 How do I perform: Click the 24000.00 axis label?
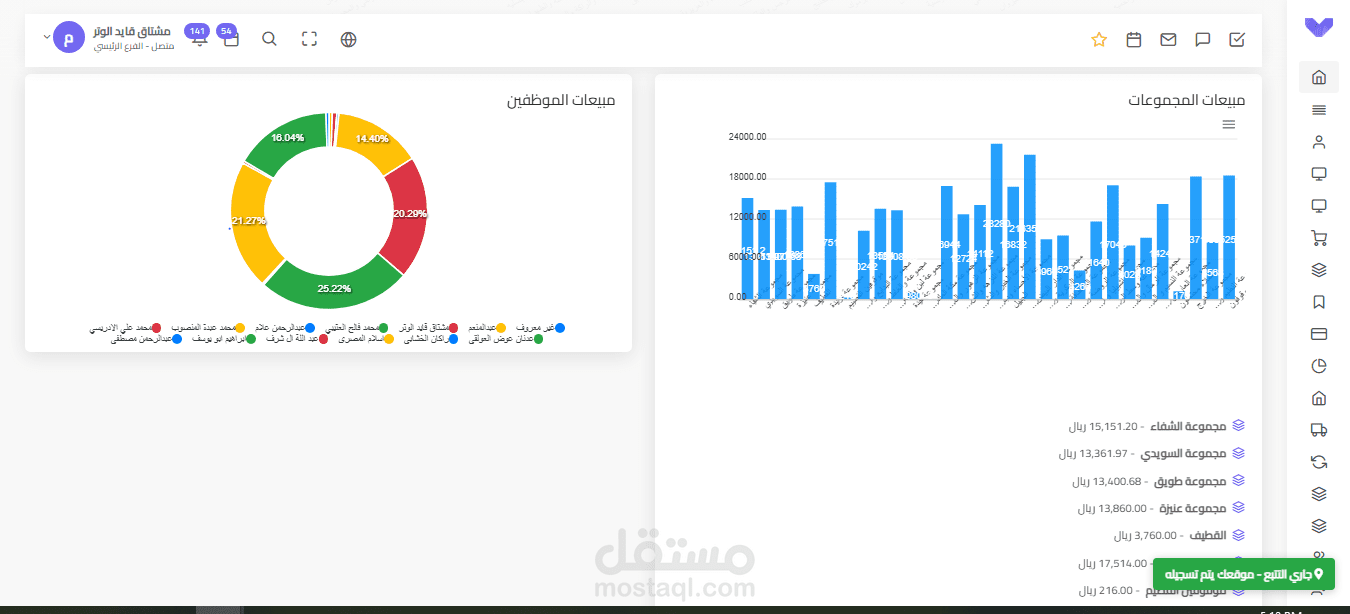pyautogui.click(x=747, y=137)
